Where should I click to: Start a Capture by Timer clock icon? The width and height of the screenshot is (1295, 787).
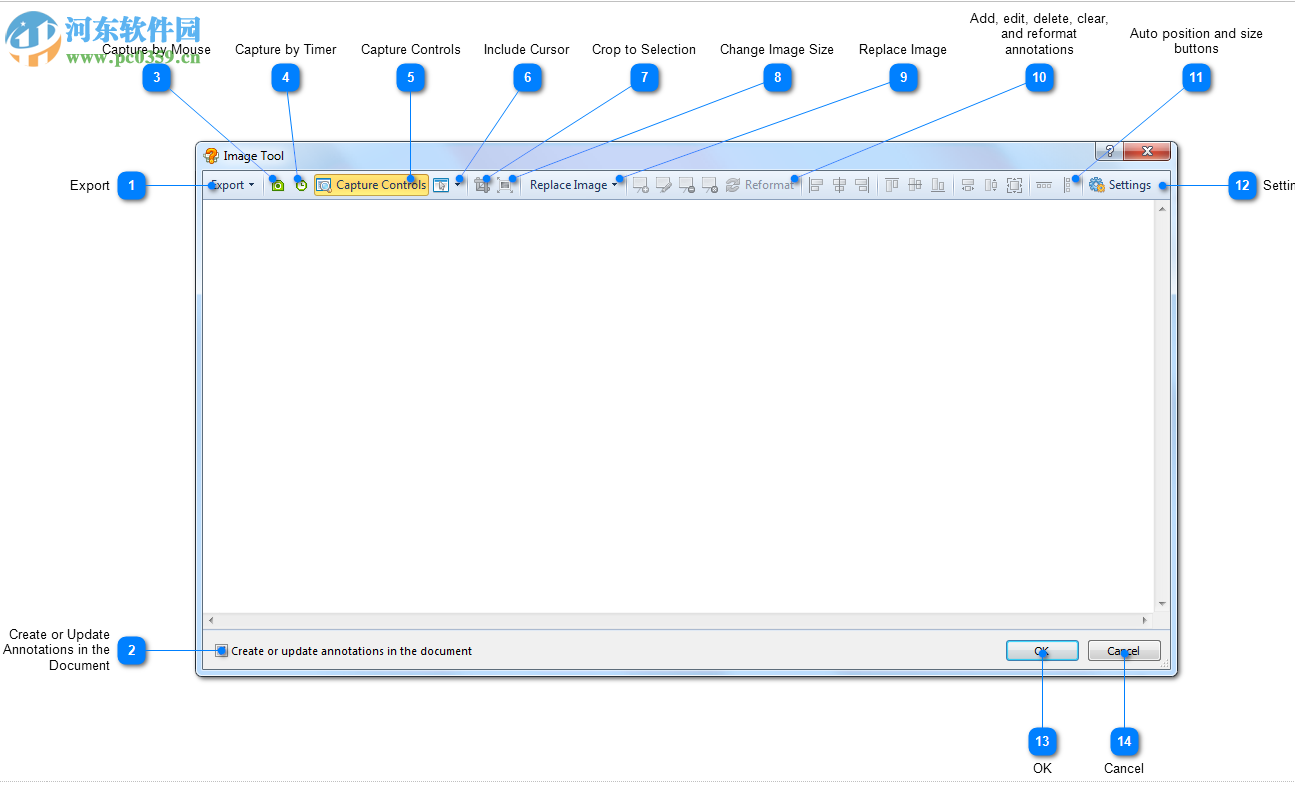tap(301, 185)
